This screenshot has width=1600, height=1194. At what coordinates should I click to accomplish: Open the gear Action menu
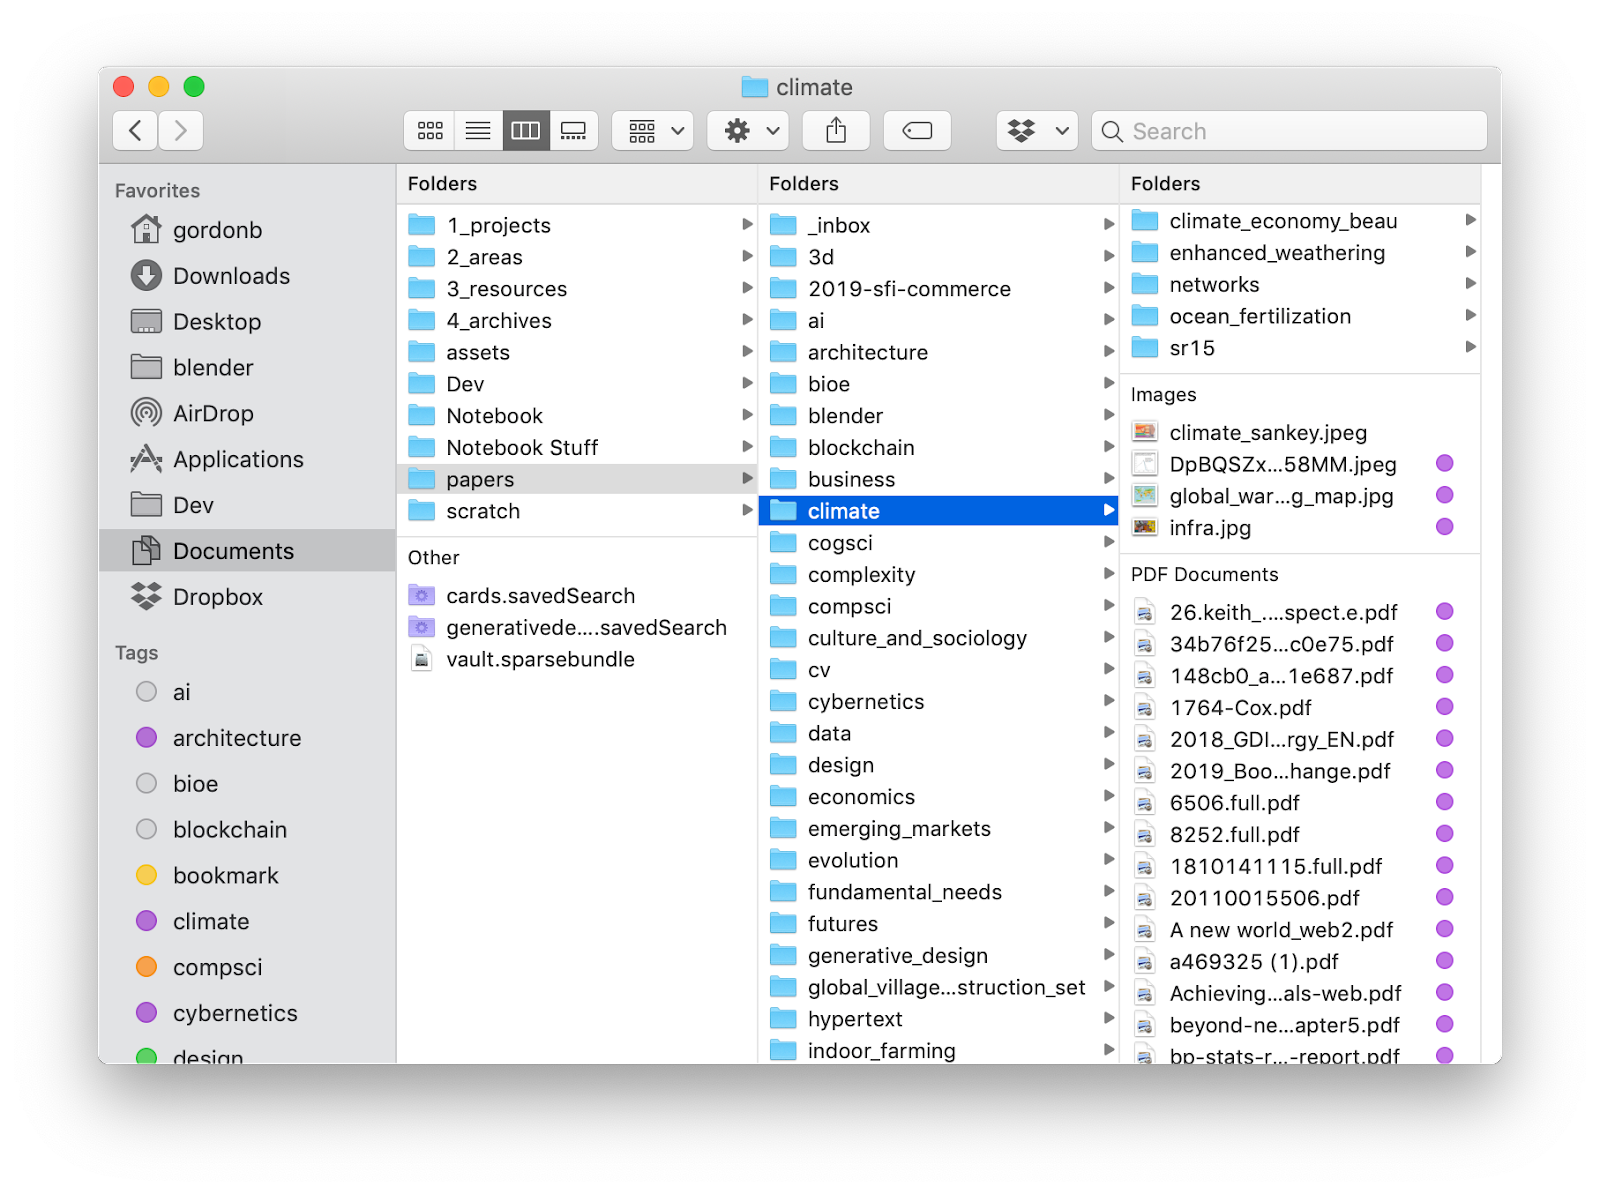point(748,131)
